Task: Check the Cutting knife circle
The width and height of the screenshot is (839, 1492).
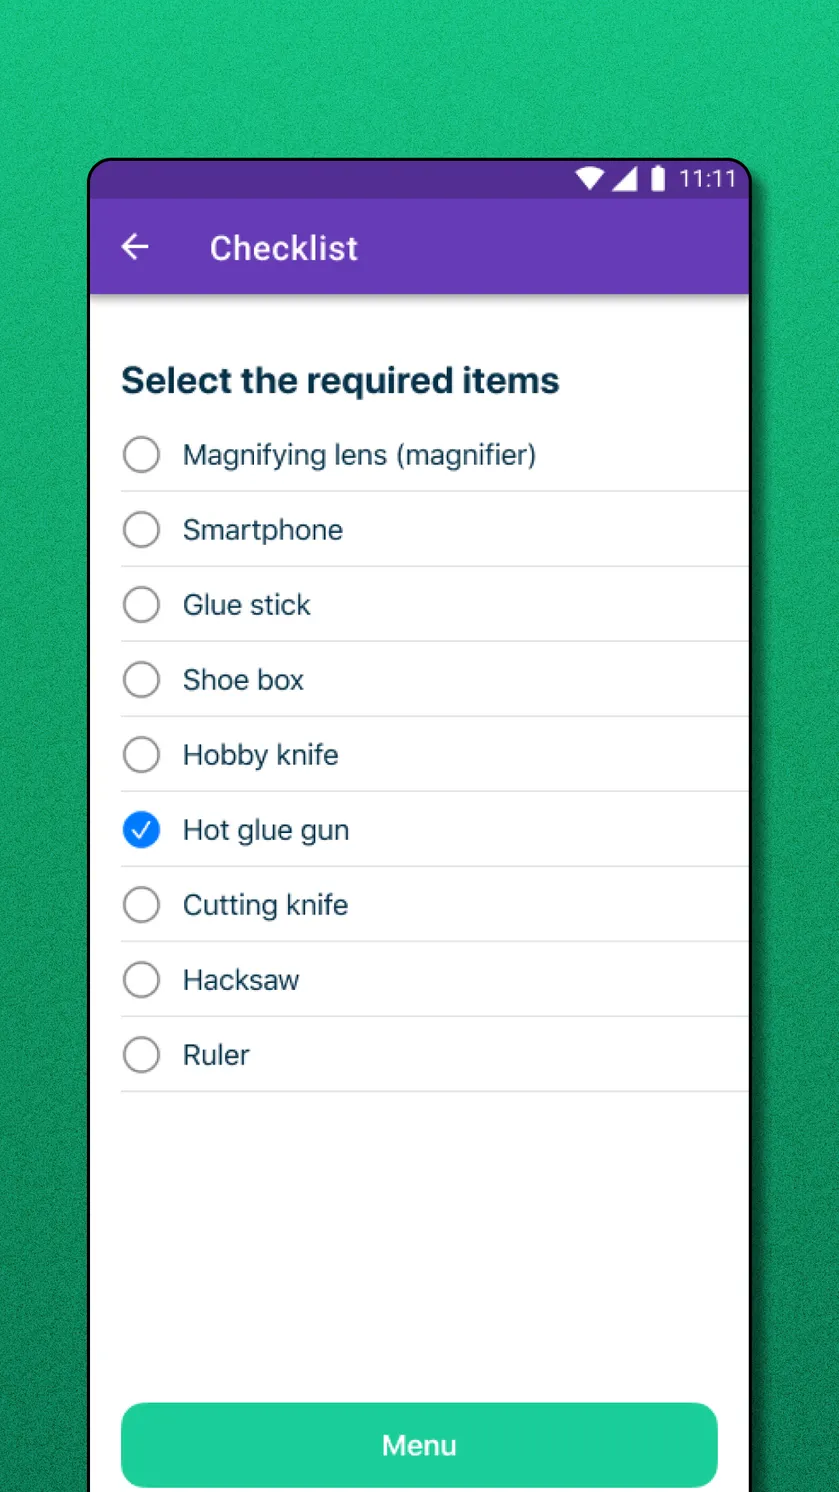Action: coord(141,905)
